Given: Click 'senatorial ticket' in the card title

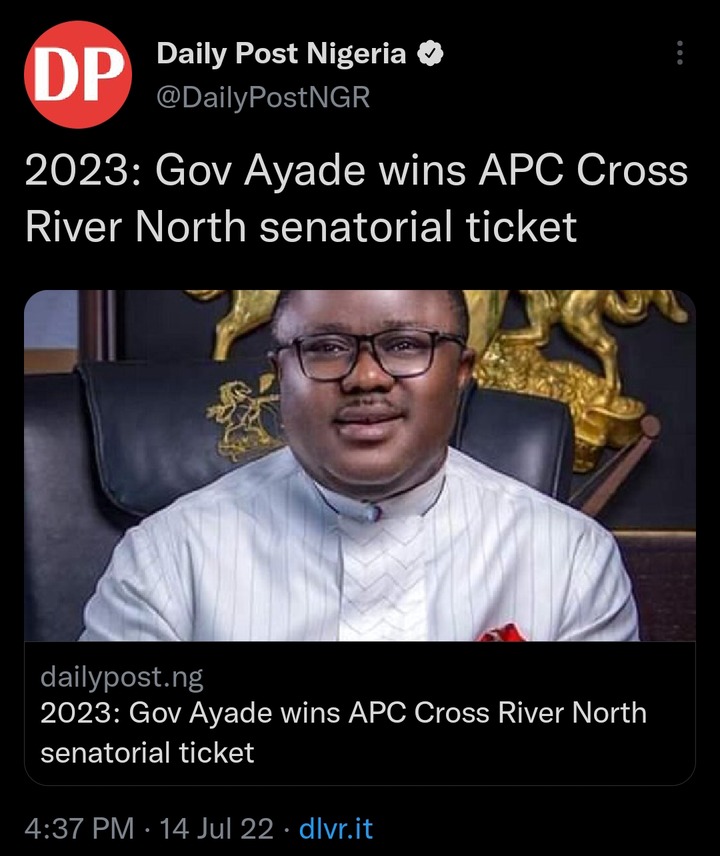Looking at the screenshot, I should click(147, 753).
